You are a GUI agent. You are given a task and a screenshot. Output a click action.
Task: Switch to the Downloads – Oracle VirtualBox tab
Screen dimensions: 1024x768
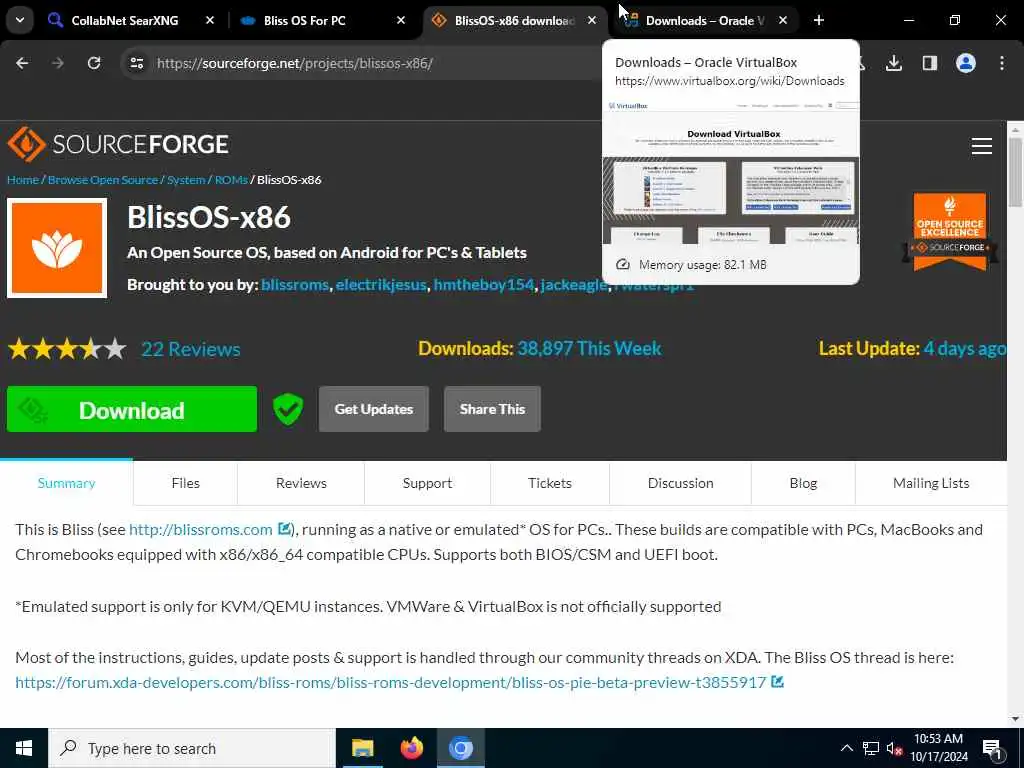point(705,20)
